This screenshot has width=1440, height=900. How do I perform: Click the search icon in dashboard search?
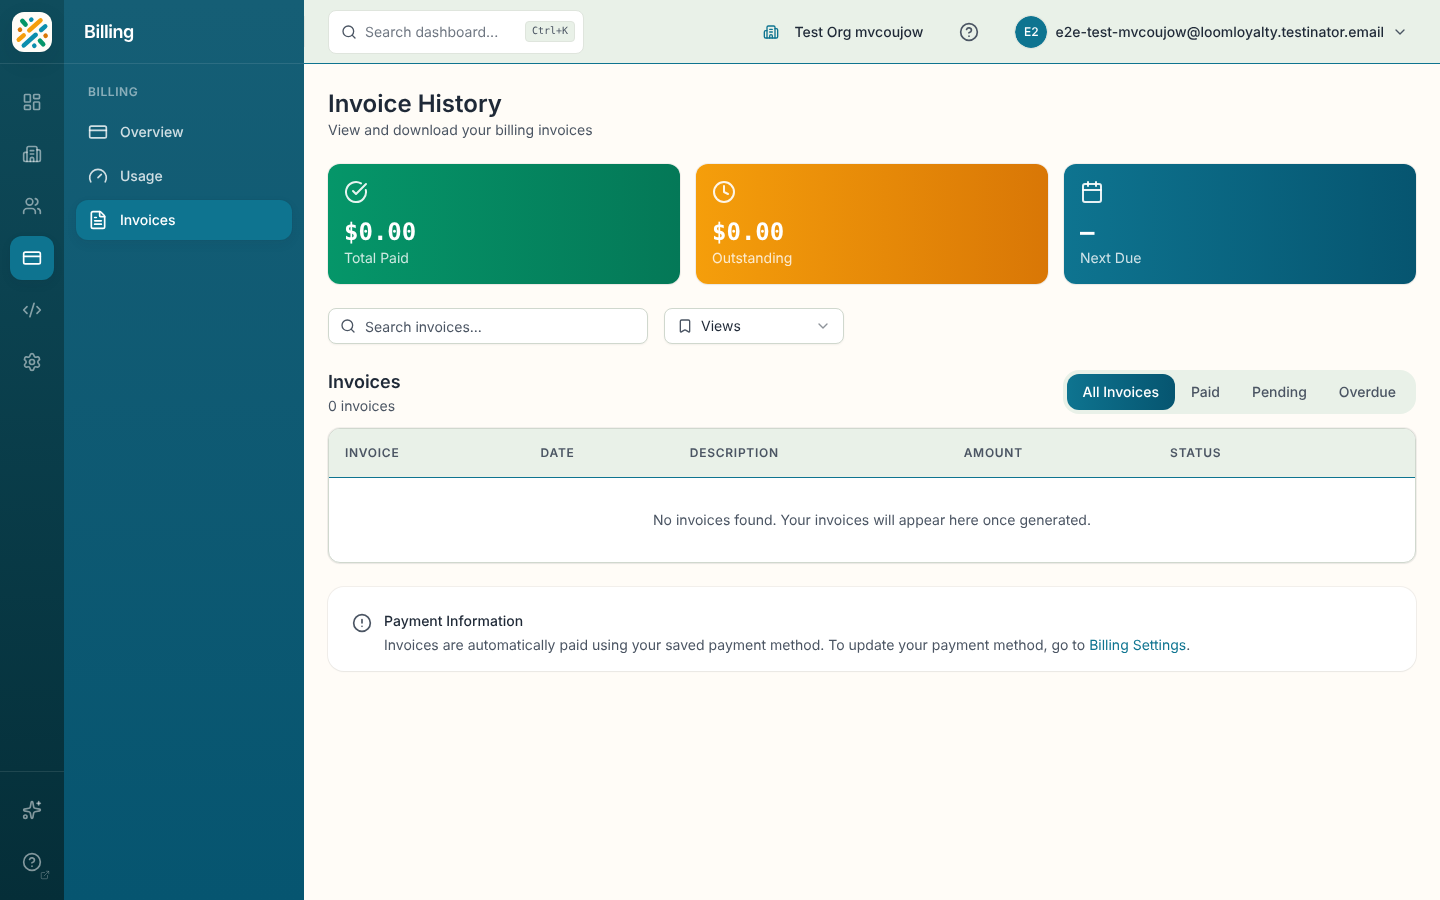click(349, 32)
